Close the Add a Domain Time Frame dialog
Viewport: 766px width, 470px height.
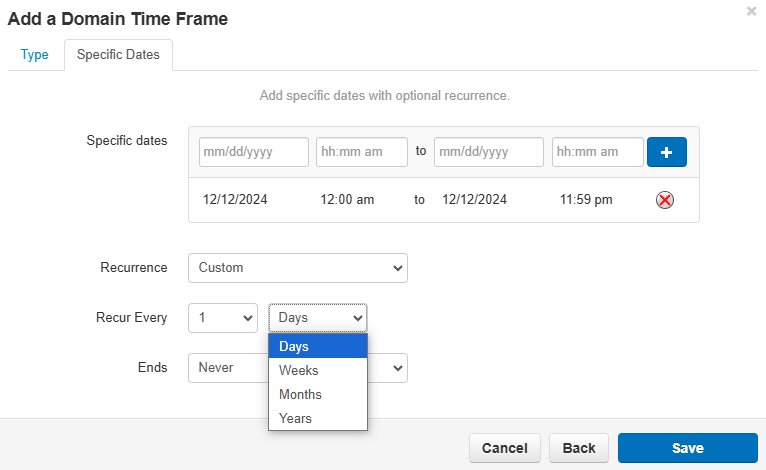(x=751, y=11)
